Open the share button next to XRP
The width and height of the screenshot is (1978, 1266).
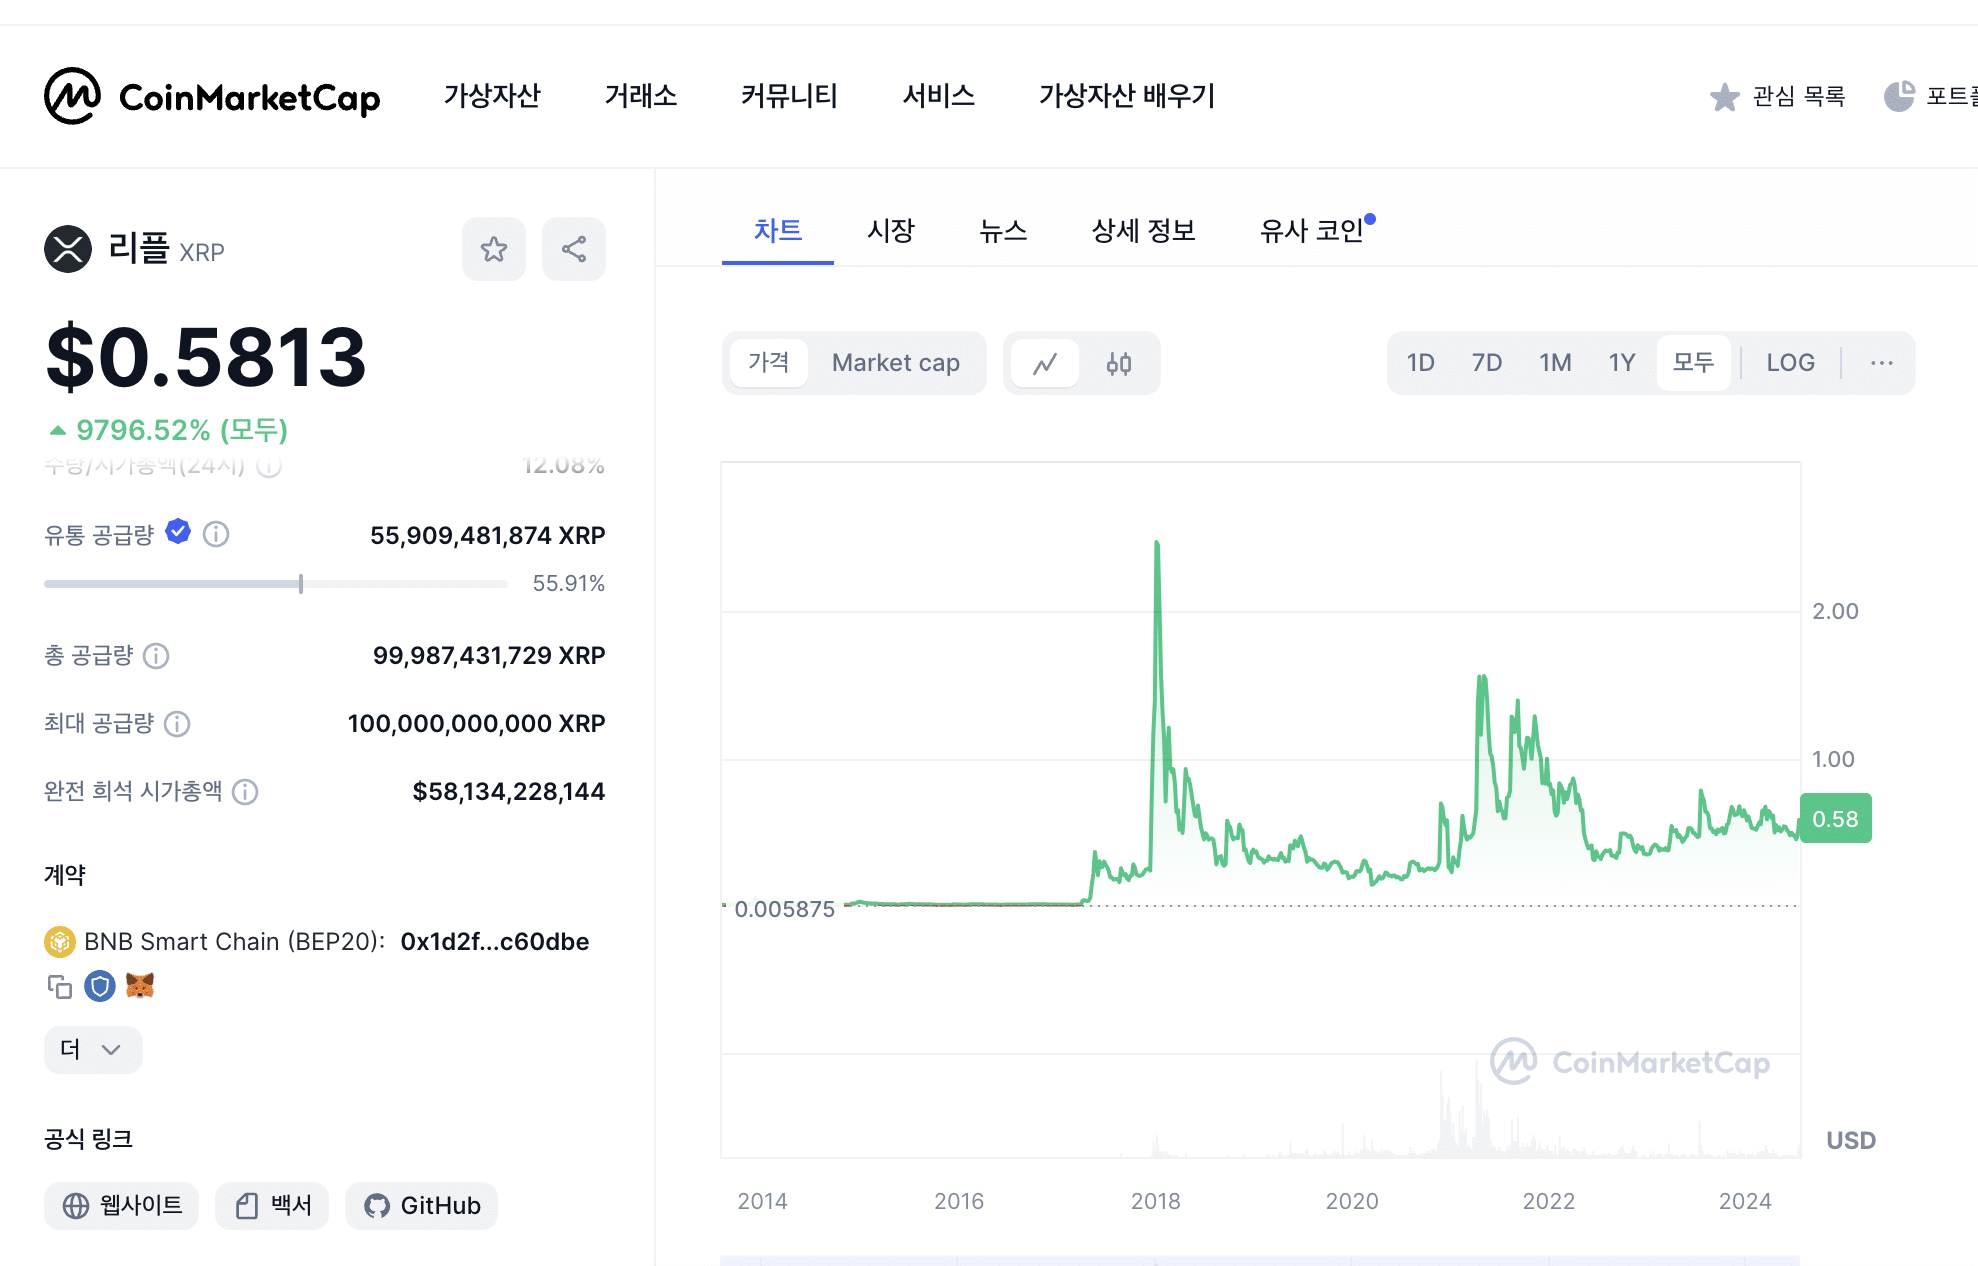(574, 249)
